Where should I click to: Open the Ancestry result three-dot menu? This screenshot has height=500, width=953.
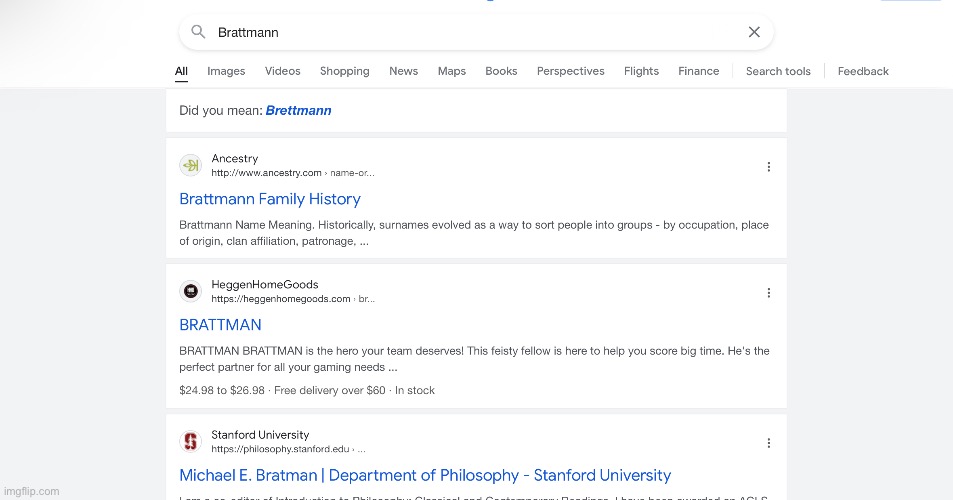(x=768, y=167)
